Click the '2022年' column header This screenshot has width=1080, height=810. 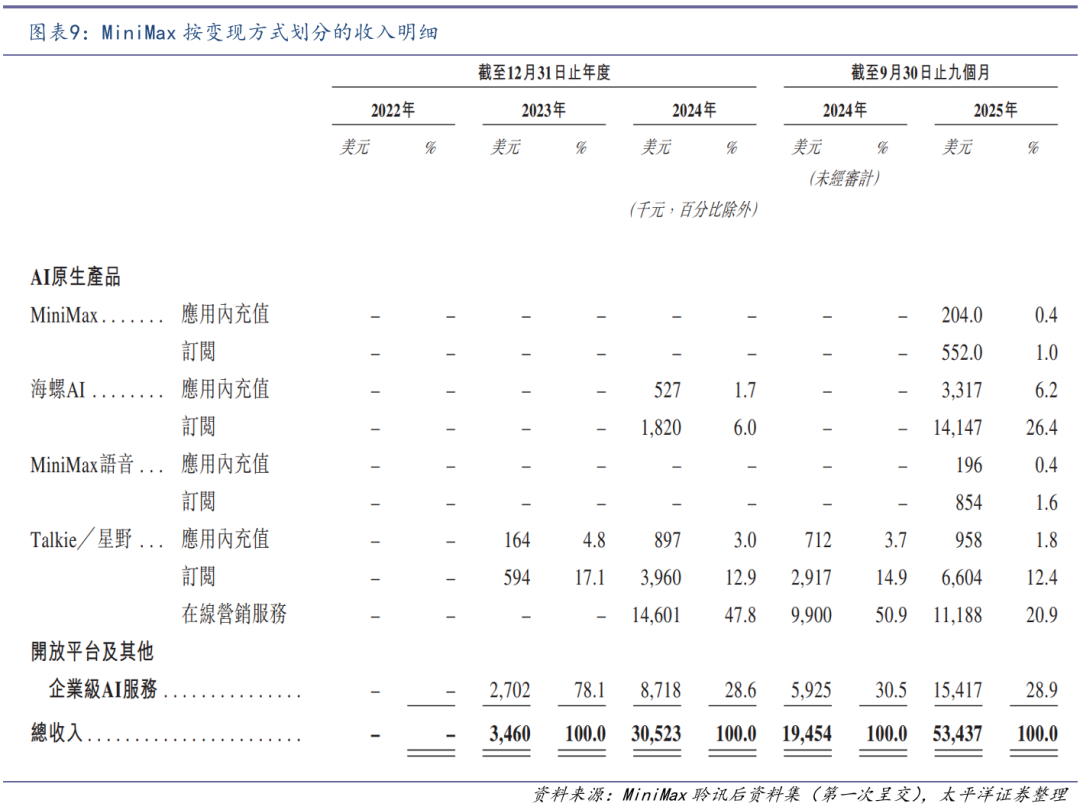pyautogui.click(x=393, y=110)
